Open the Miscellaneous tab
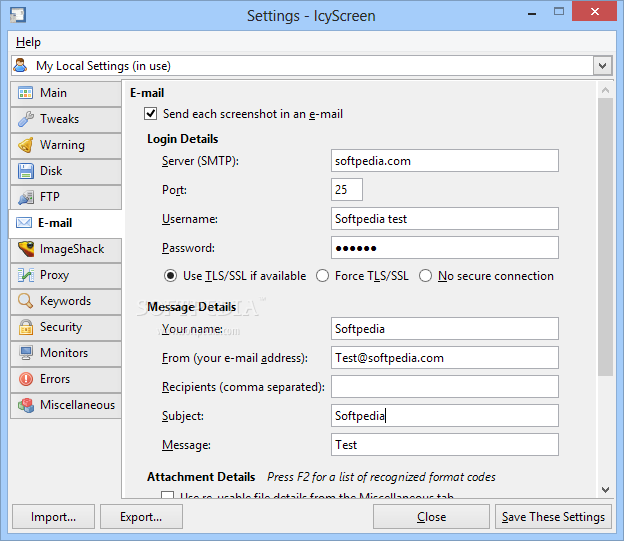Image resolution: width=624 pixels, height=541 pixels. click(x=66, y=405)
